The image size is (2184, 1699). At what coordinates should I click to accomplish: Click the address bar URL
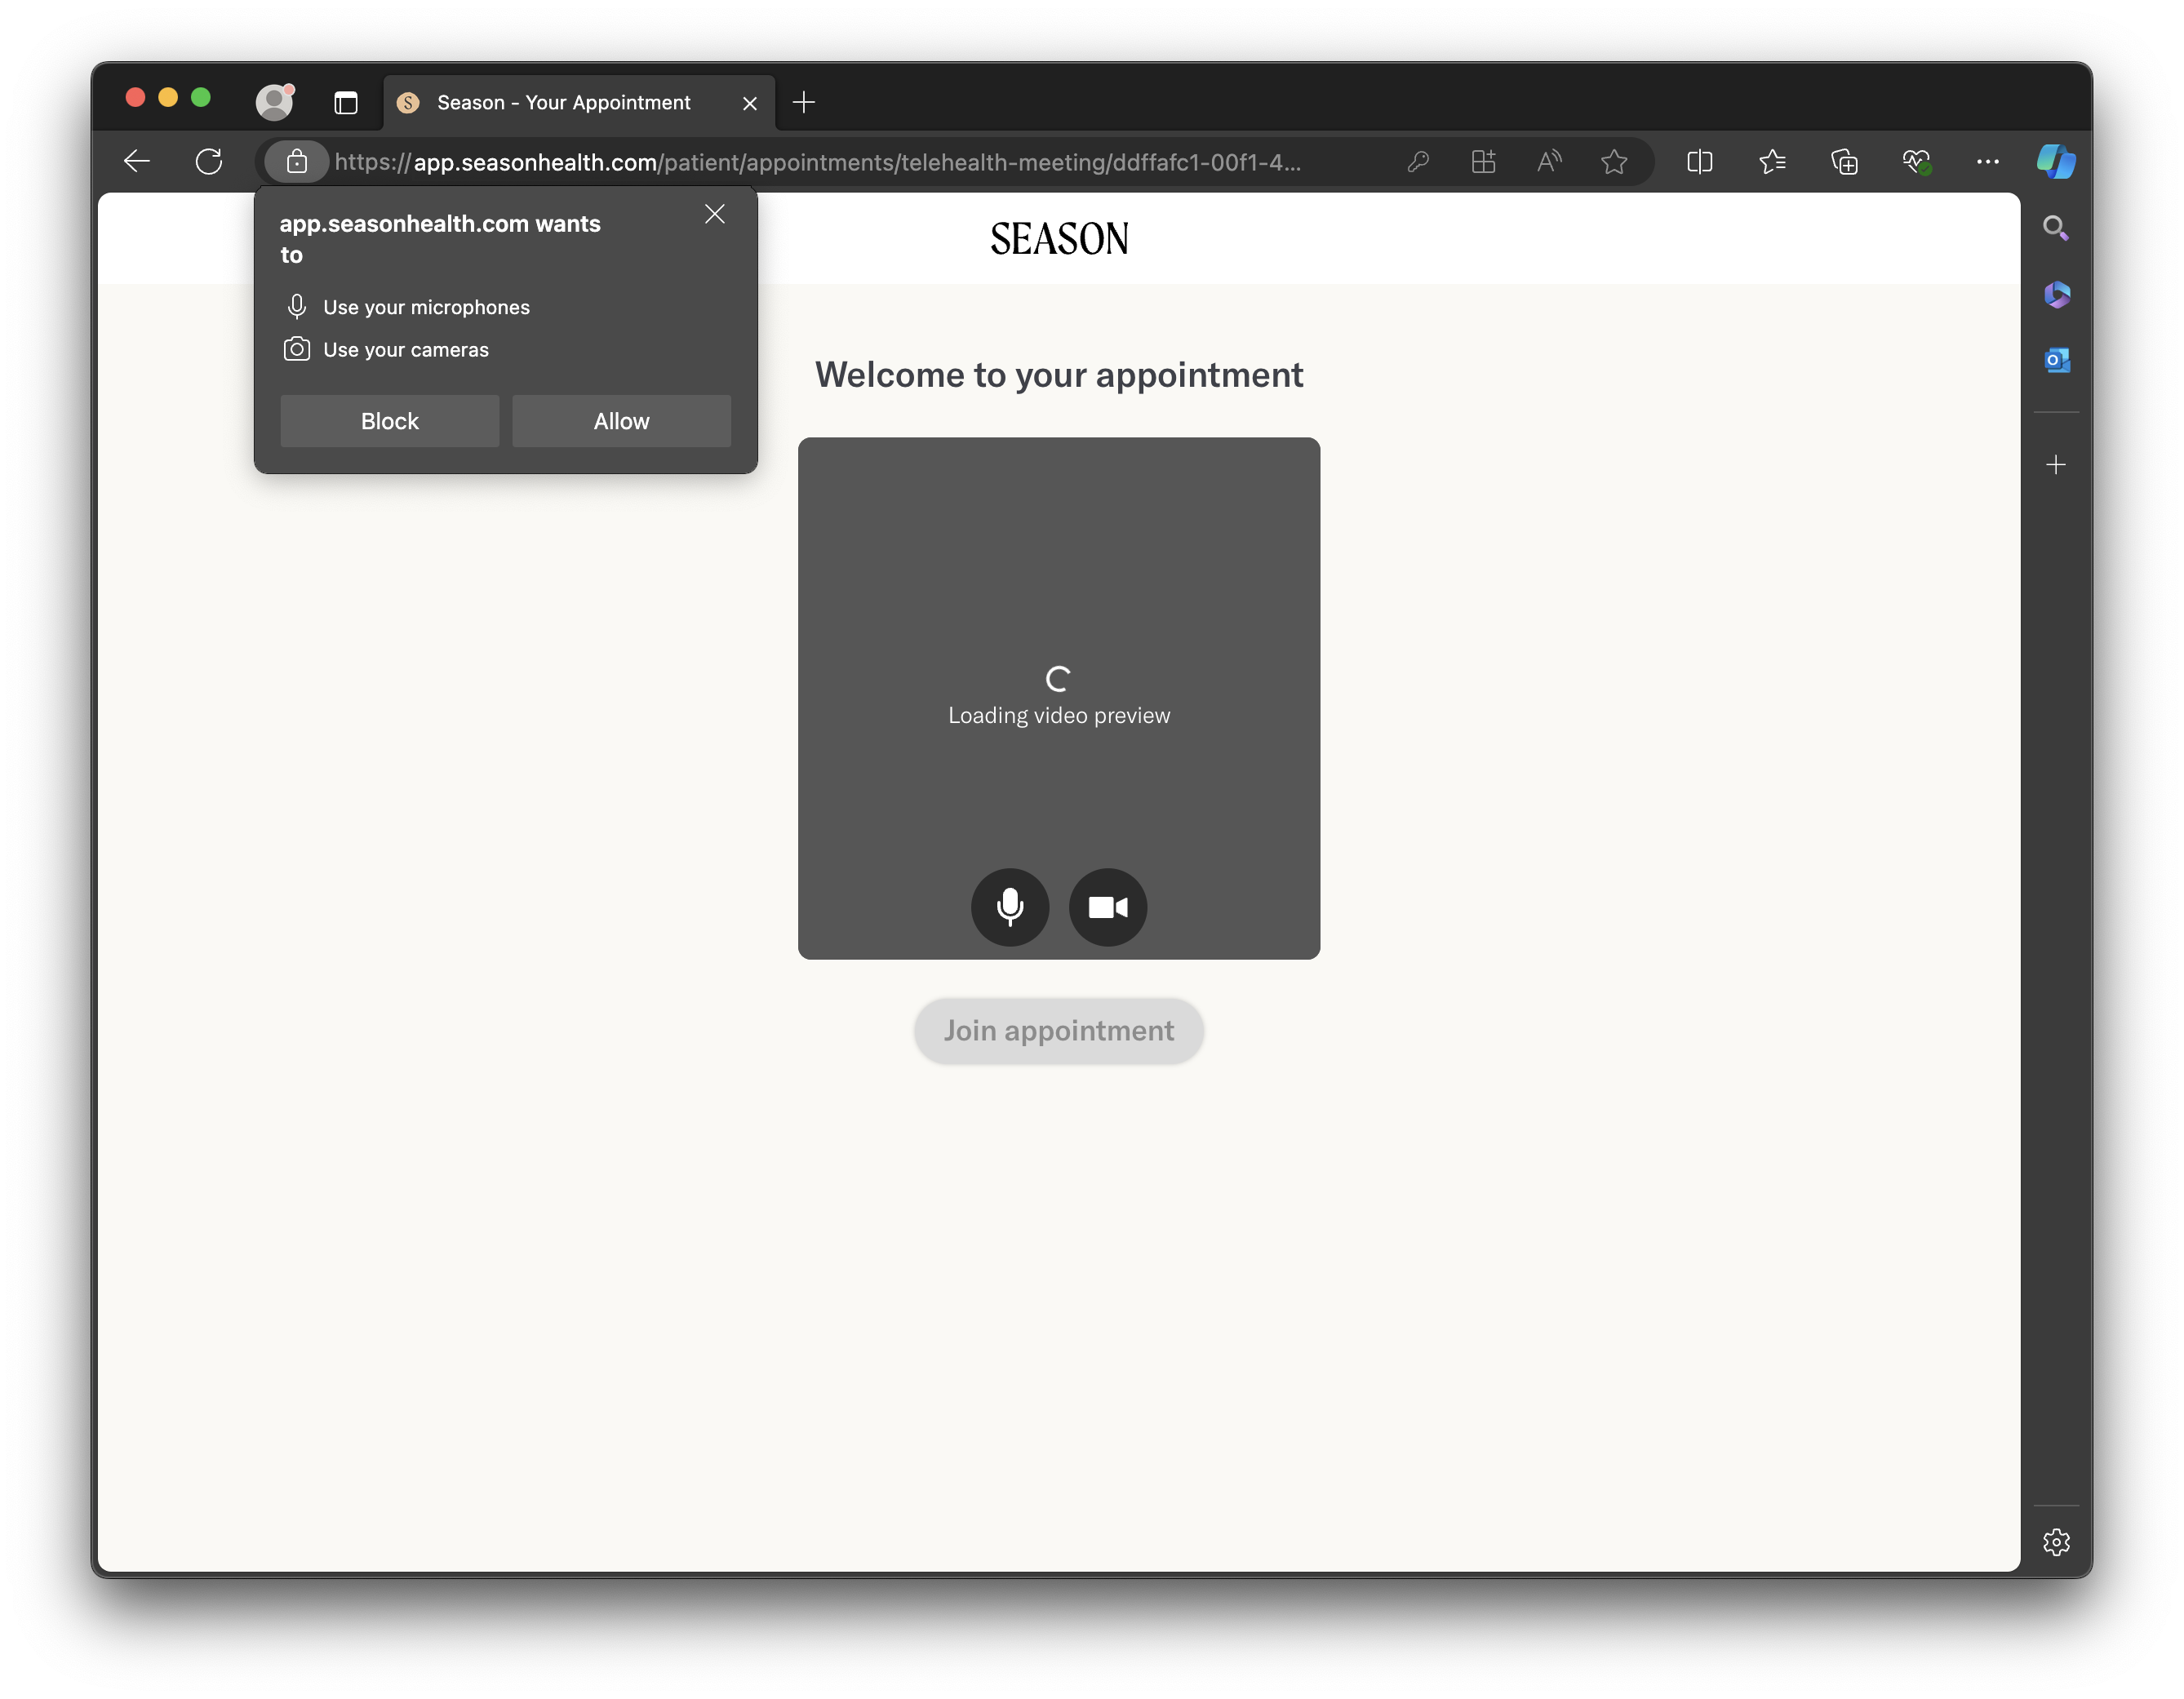tap(817, 162)
